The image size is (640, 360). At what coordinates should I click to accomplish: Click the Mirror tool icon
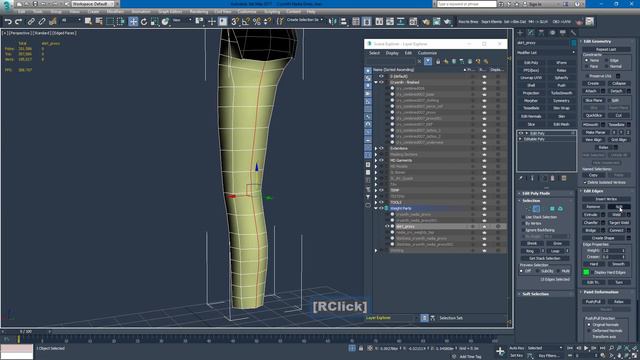point(333,21)
